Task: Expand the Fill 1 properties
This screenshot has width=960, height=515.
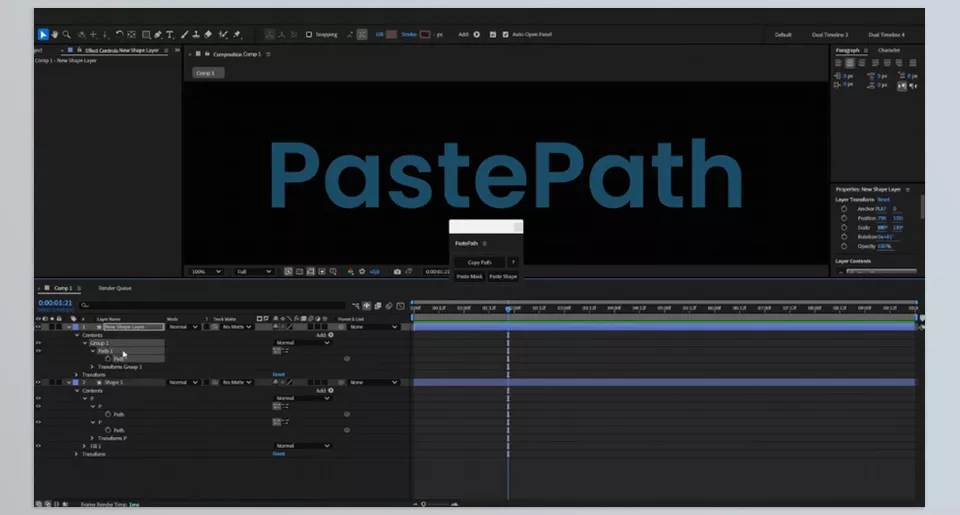Action: 85,446
